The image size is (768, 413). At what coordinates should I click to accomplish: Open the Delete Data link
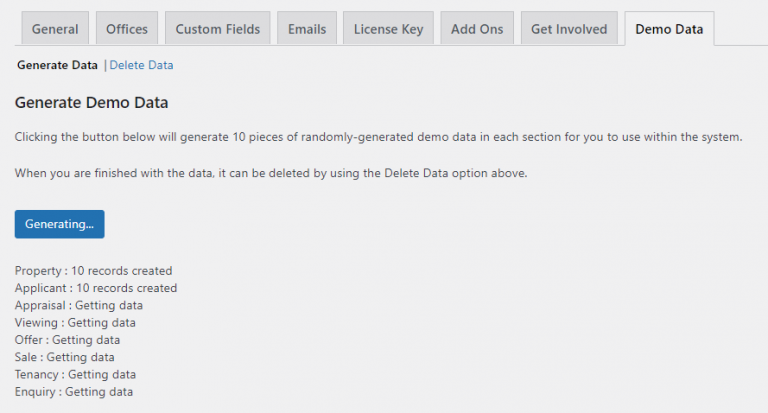pos(141,65)
